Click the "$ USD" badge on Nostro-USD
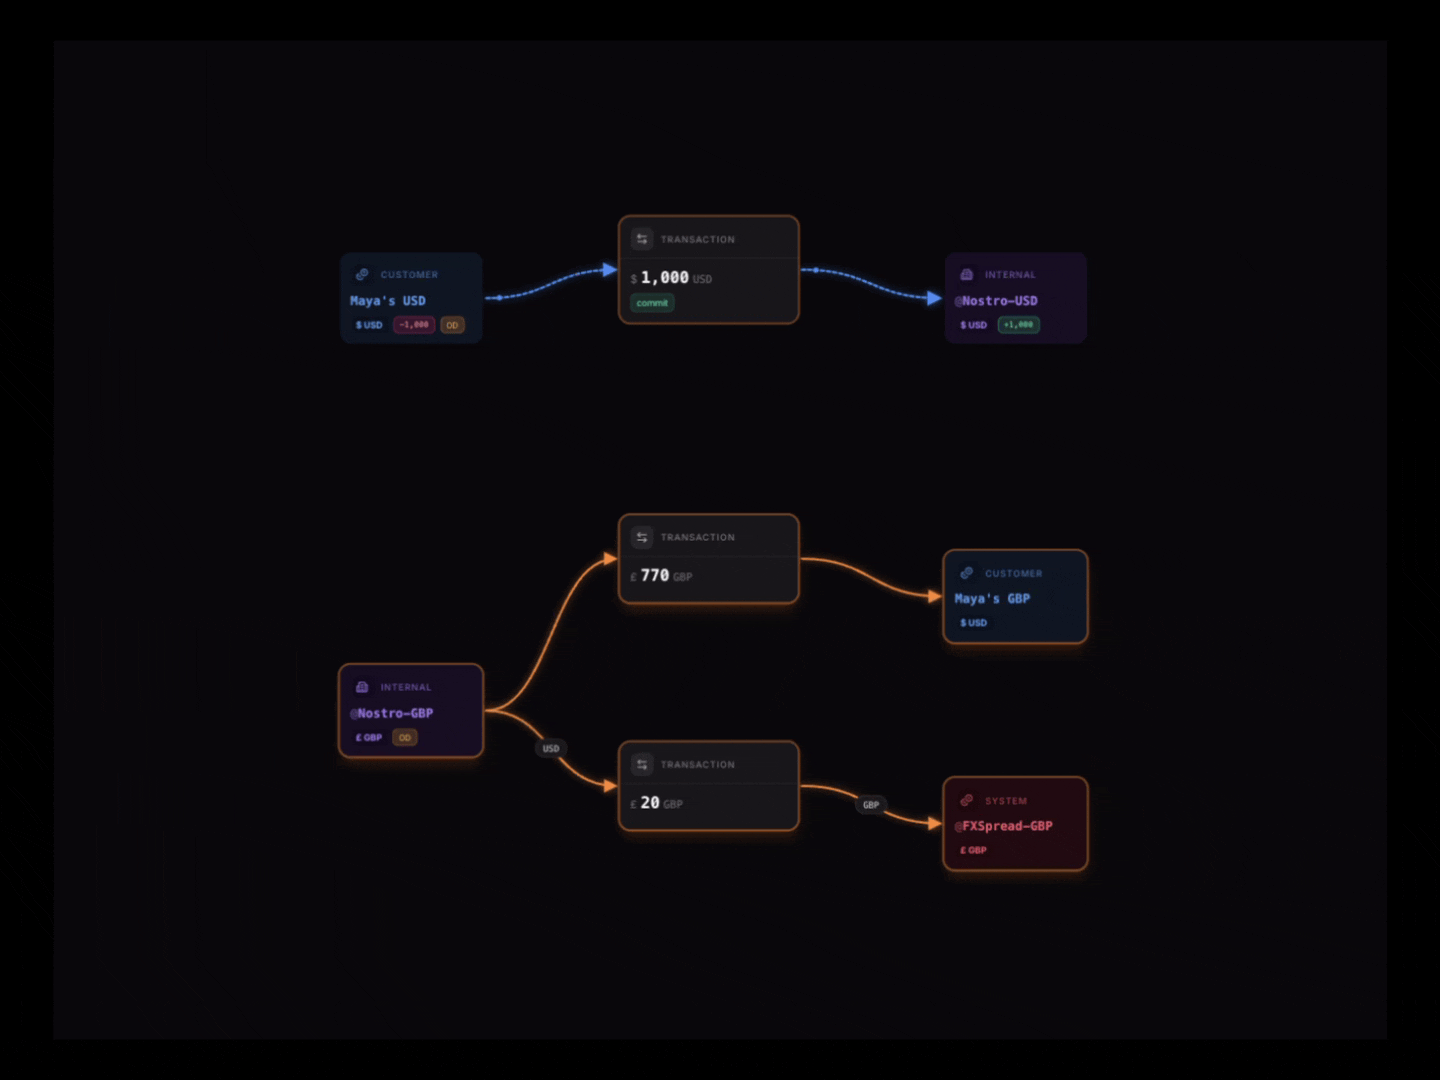 point(973,325)
